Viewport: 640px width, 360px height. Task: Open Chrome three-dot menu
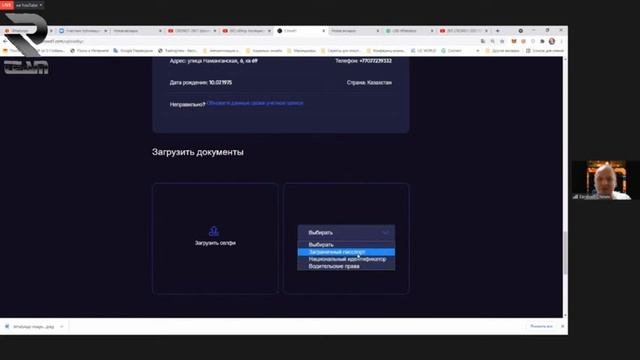point(562,41)
